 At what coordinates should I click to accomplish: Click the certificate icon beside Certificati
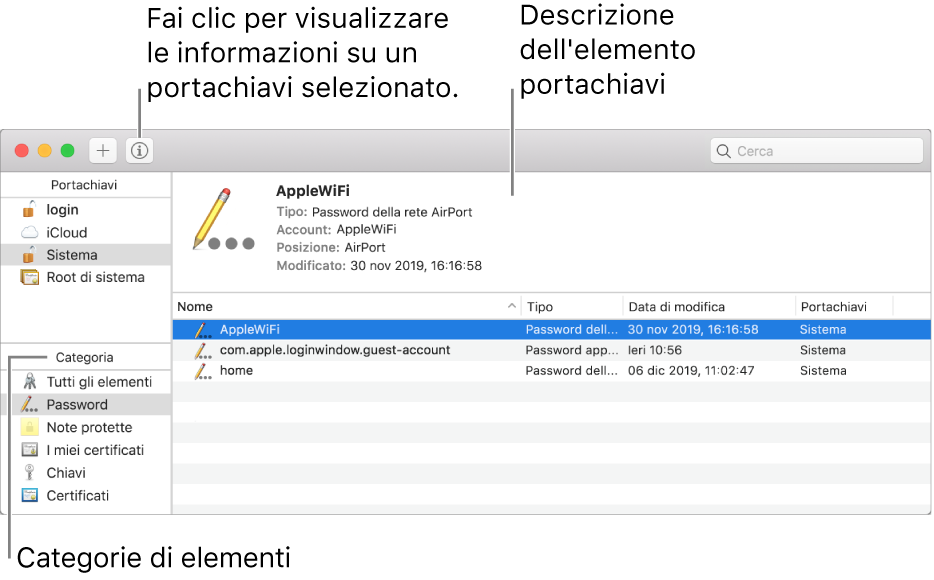click(x=29, y=495)
